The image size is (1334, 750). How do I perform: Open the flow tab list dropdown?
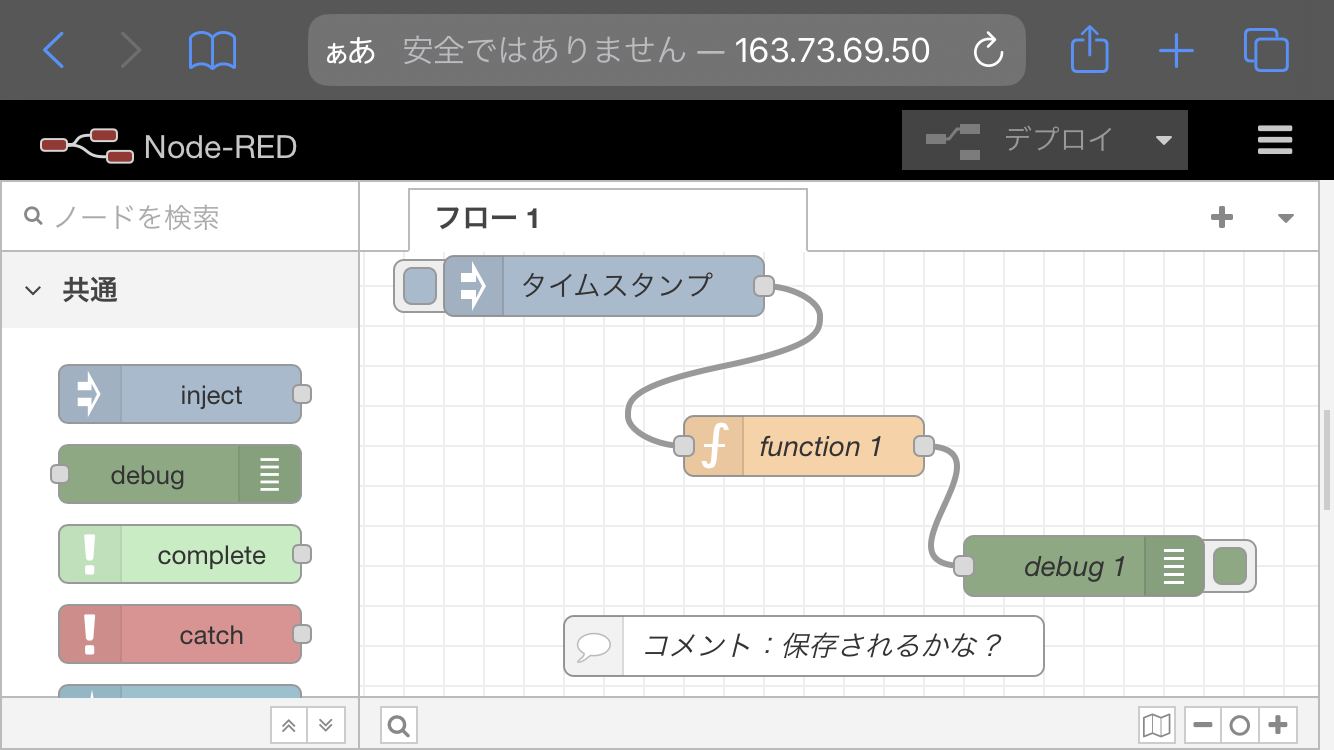point(1286,218)
